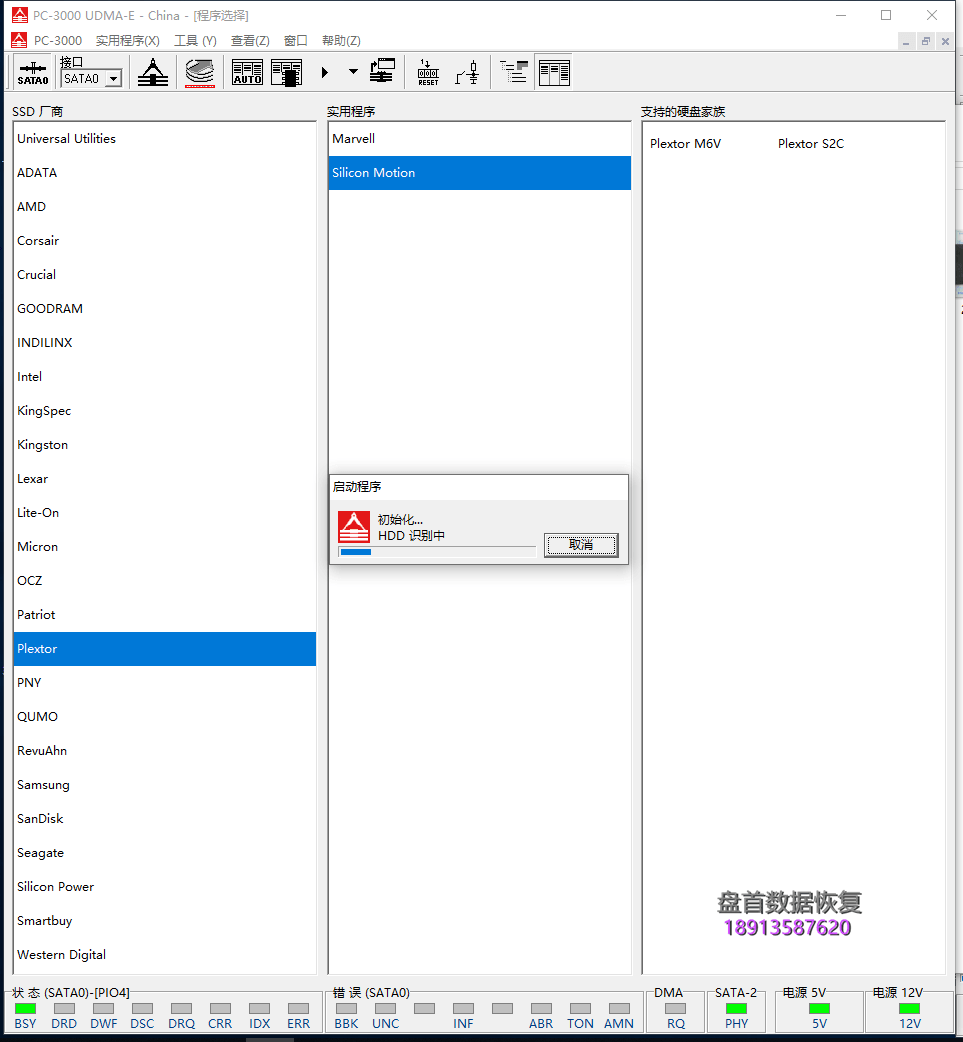Click the SATA-2 PHY indicator

click(x=736, y=1008)
